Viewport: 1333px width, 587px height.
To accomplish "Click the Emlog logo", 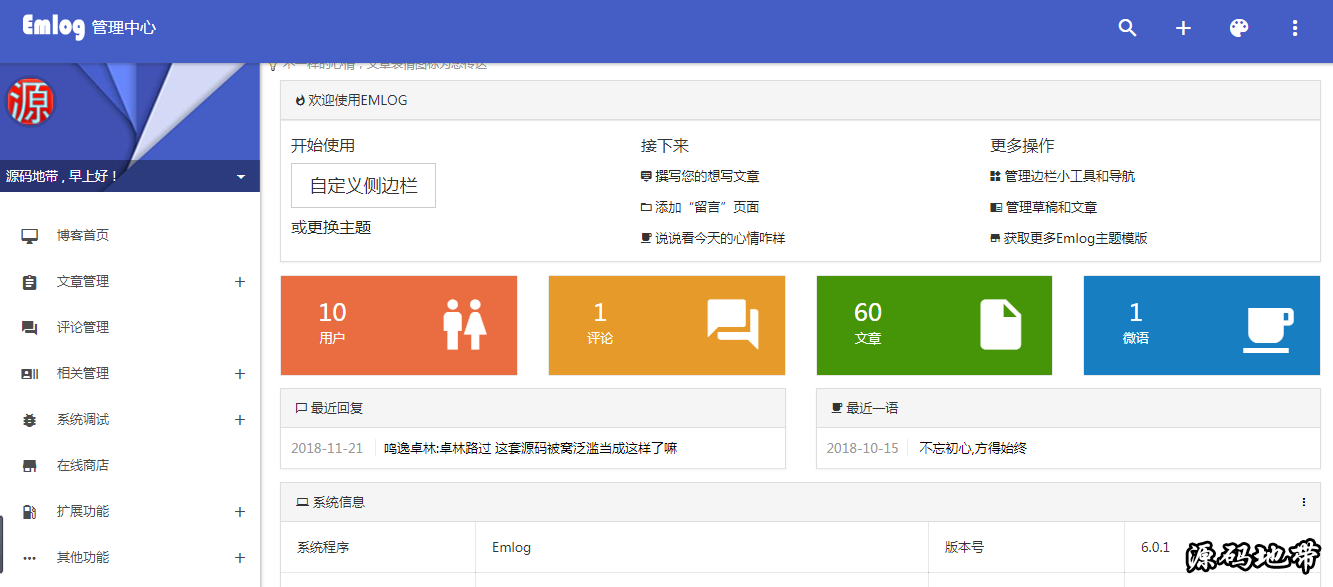I will point(53,27).
